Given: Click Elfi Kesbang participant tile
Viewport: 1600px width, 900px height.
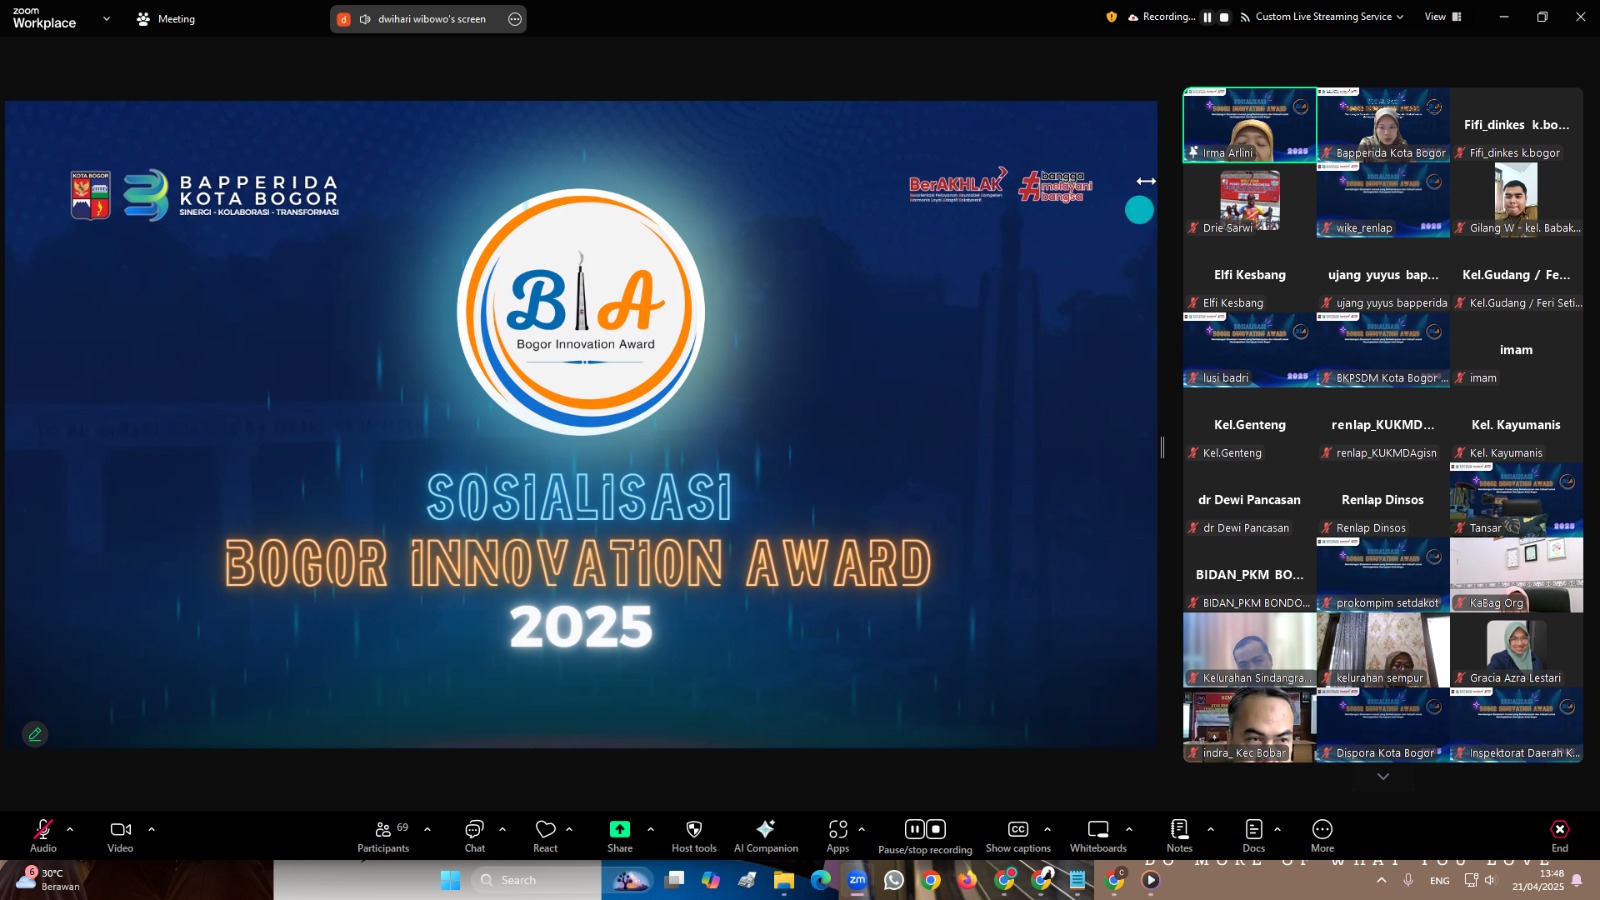Looking at the screenshot, I should tap(1249, 275).
